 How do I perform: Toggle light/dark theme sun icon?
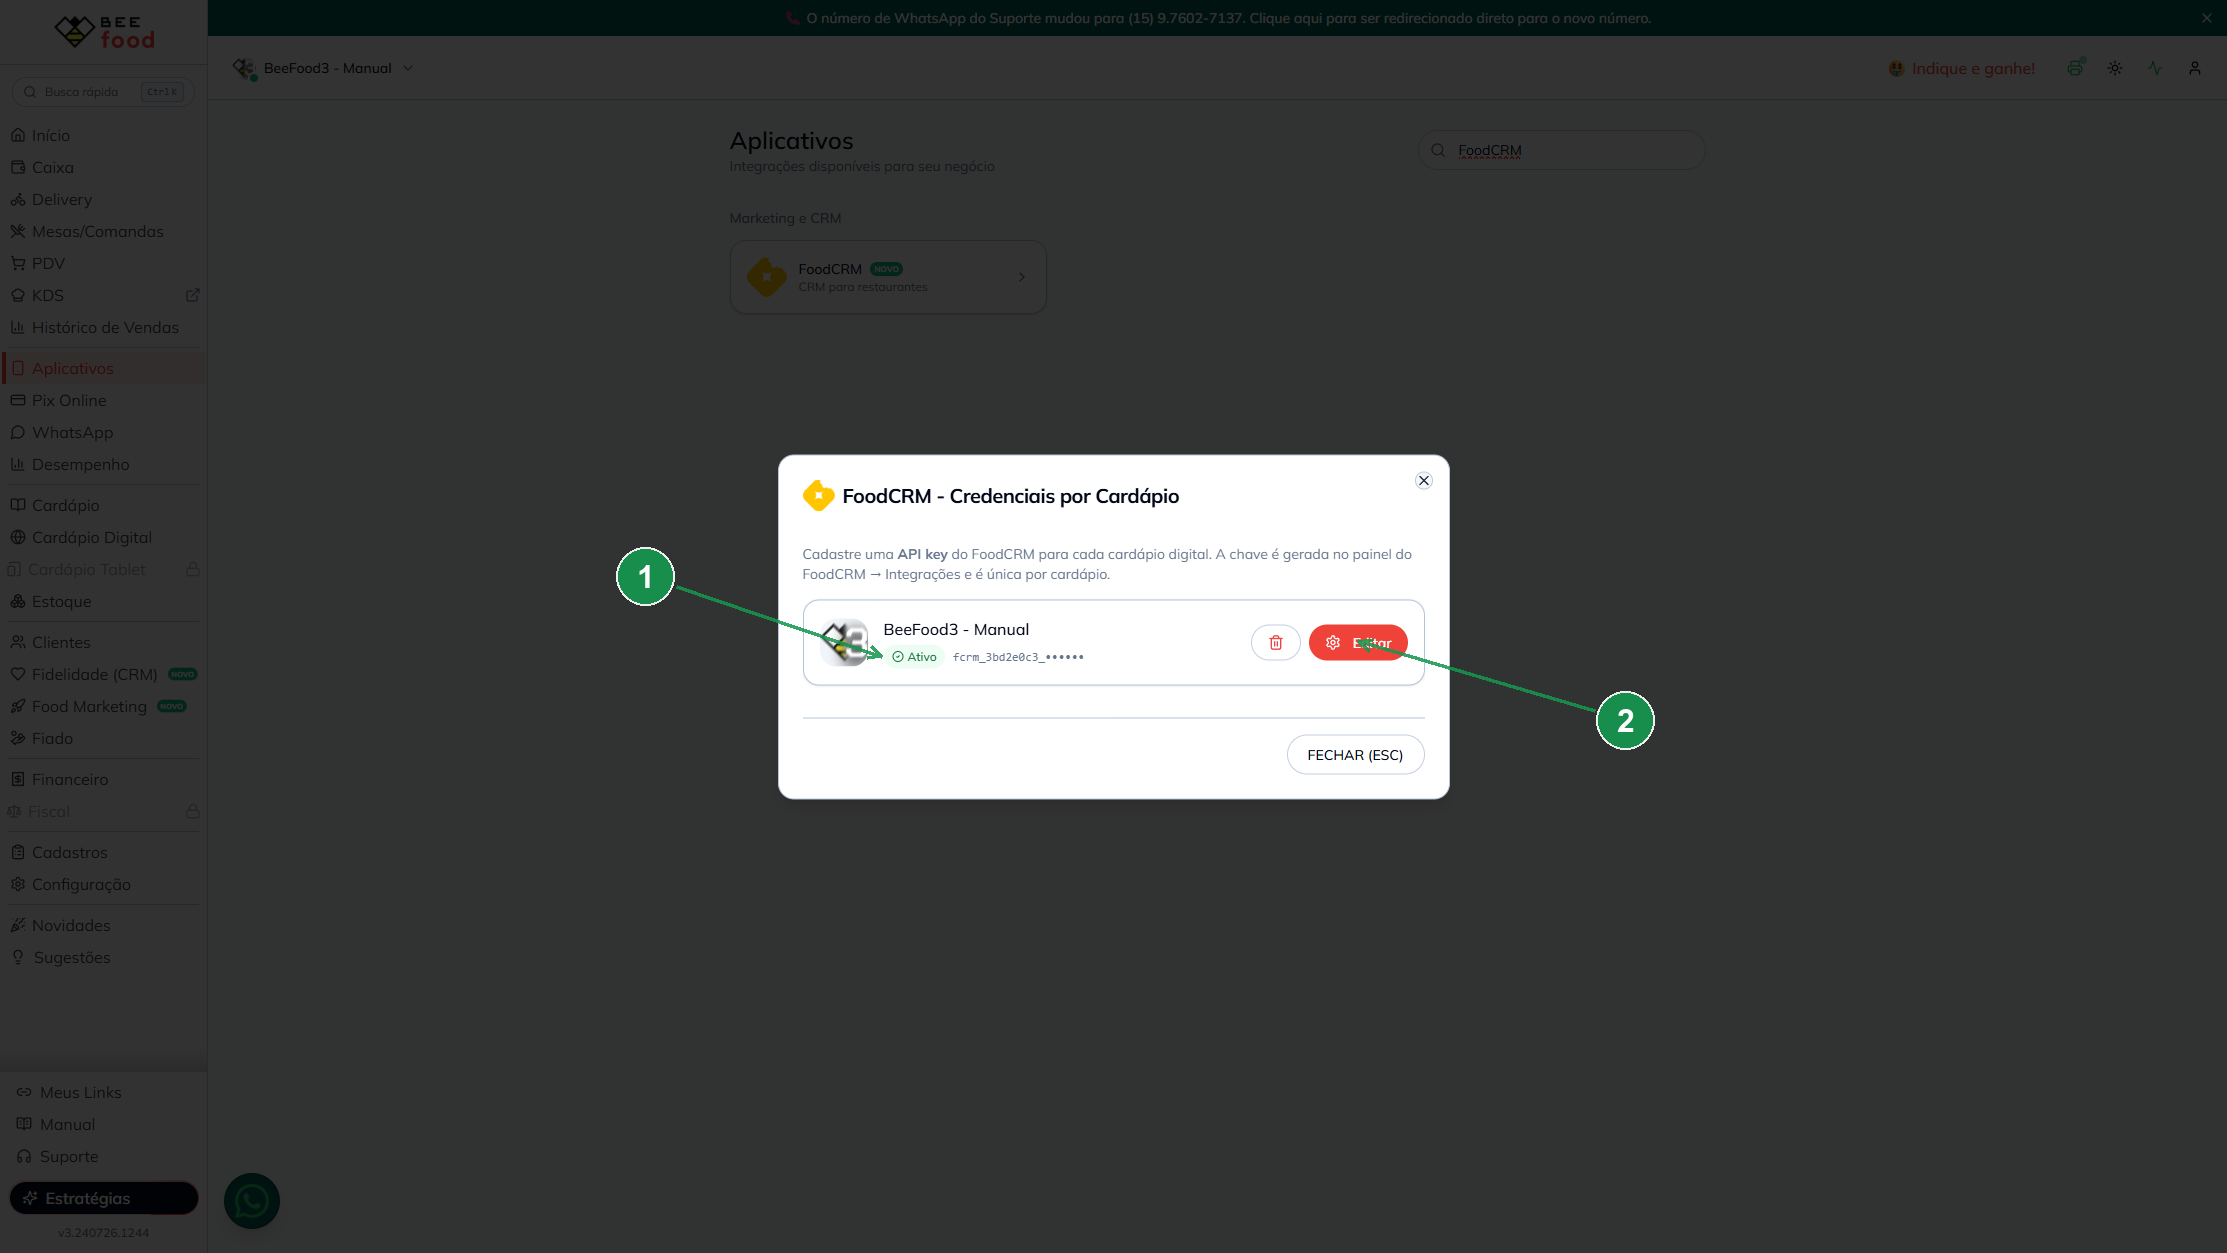(x=2115, y=68)
